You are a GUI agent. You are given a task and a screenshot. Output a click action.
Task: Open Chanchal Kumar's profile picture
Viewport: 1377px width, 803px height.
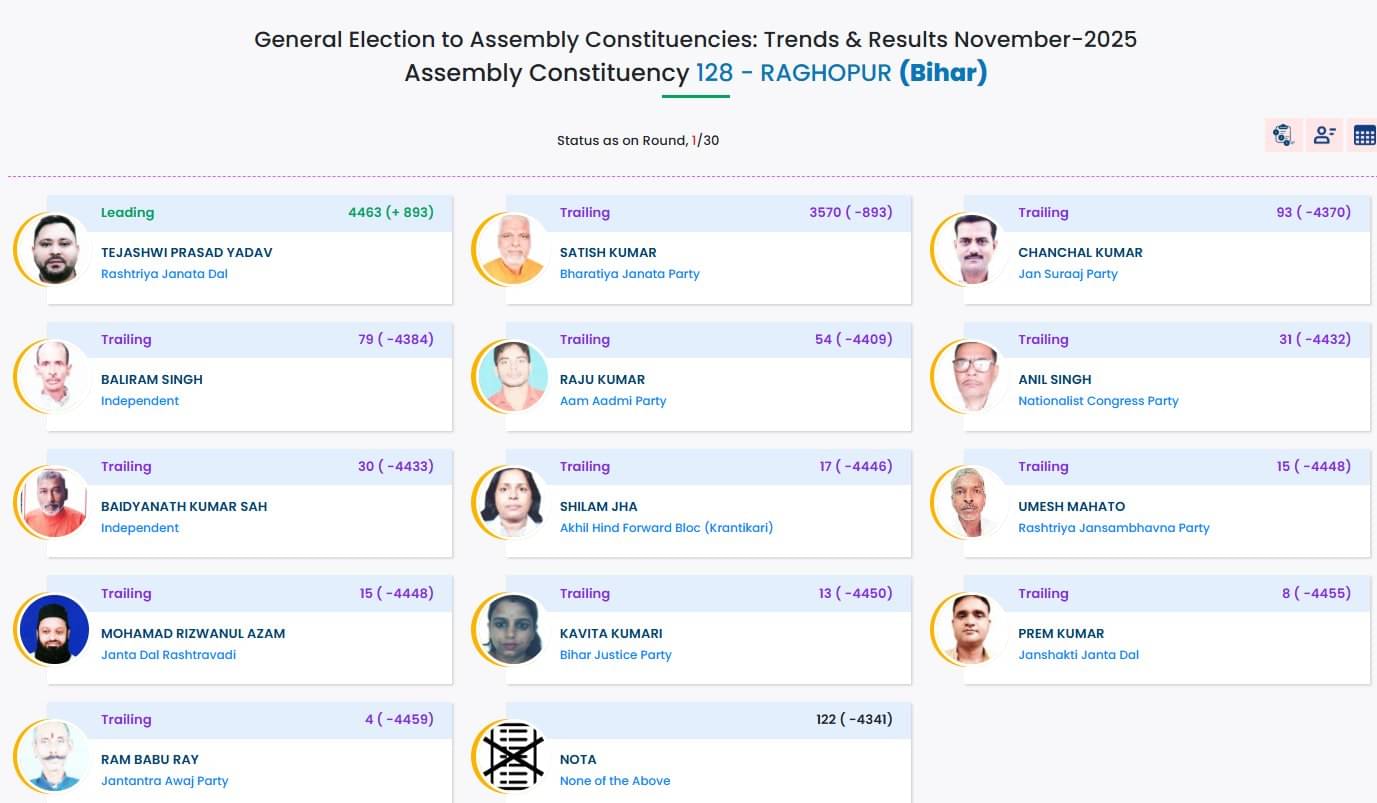(972, 249)
